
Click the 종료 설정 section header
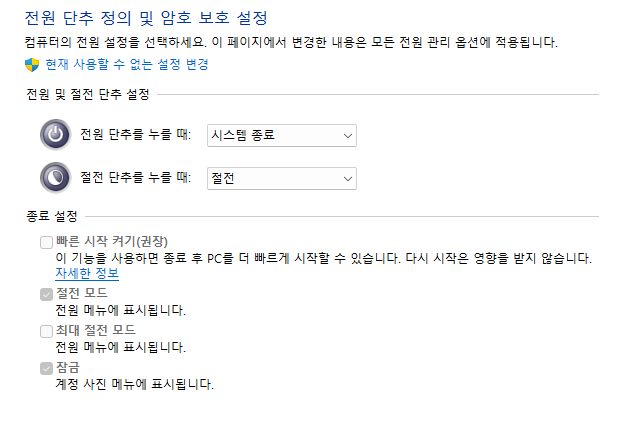[51, 215]
